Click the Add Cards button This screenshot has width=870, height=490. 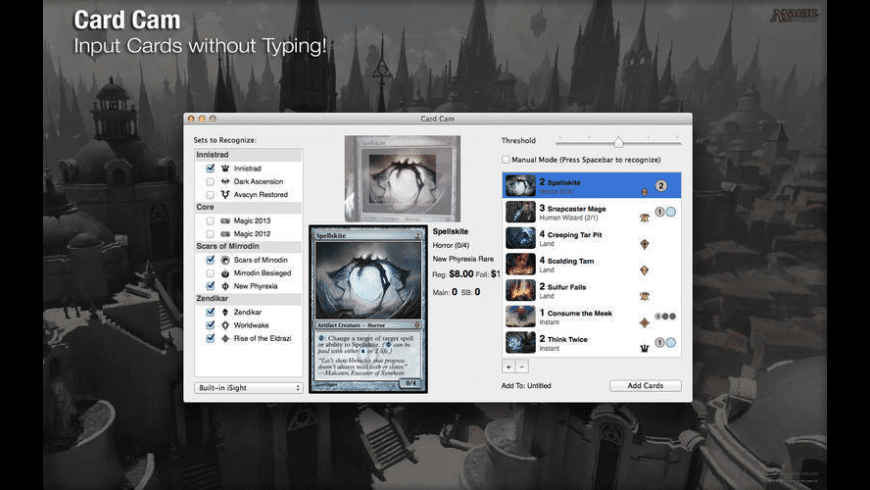(645, 385)
